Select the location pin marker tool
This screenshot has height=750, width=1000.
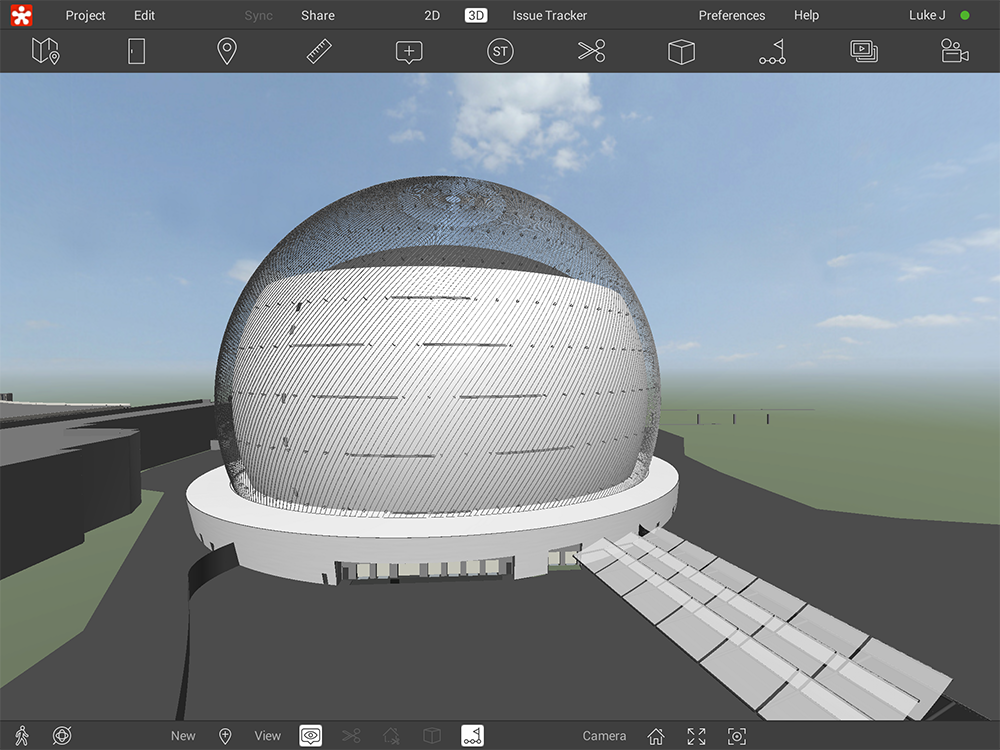pos(227,51)
